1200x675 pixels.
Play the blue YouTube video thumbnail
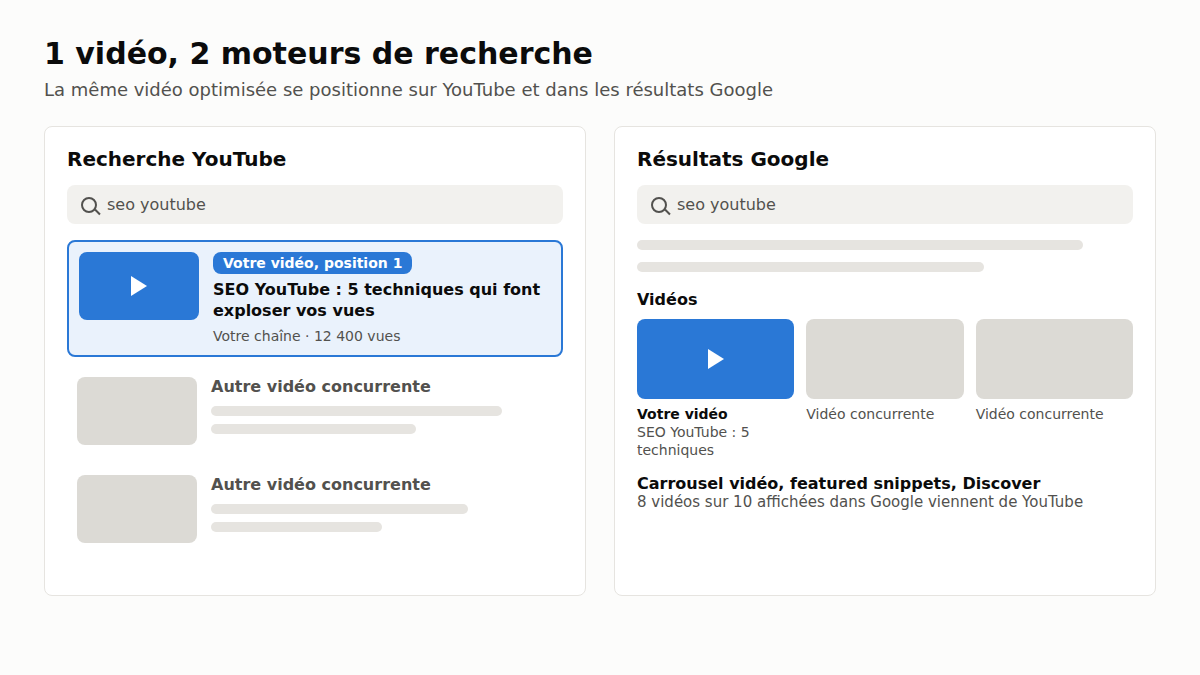pos(139,286)
